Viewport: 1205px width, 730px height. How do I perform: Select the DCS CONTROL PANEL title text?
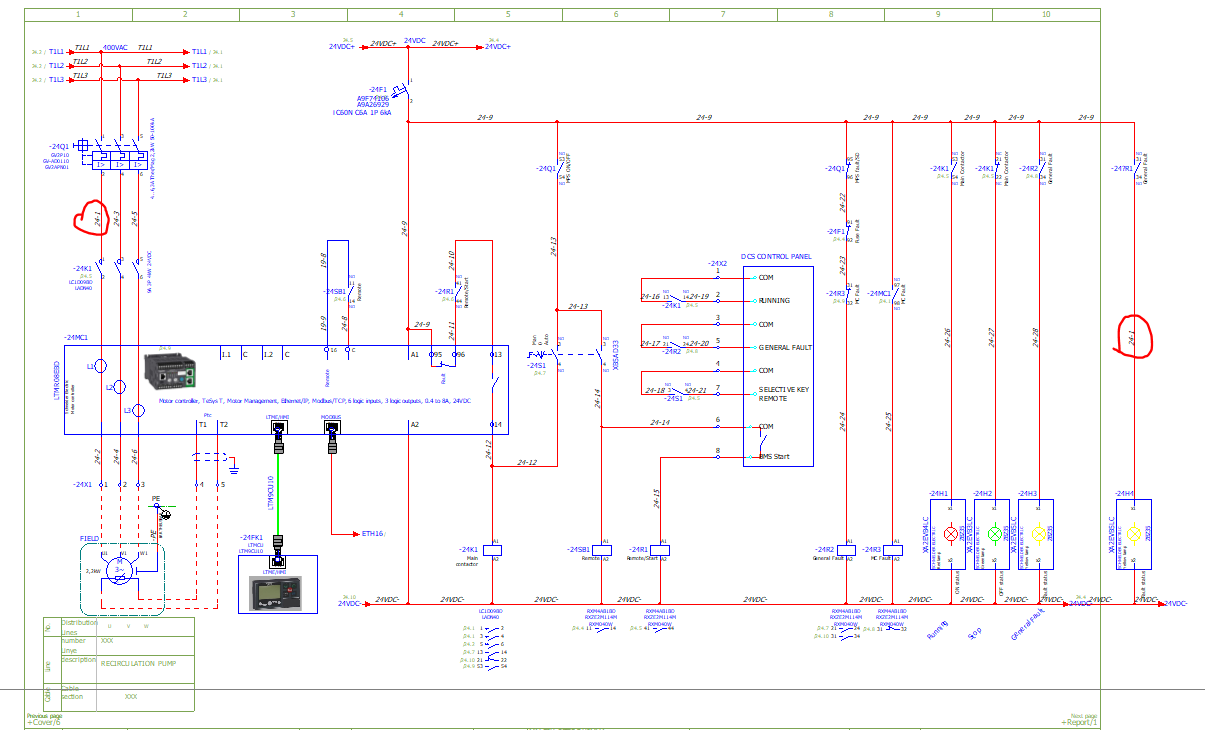(x=776, y=256)
